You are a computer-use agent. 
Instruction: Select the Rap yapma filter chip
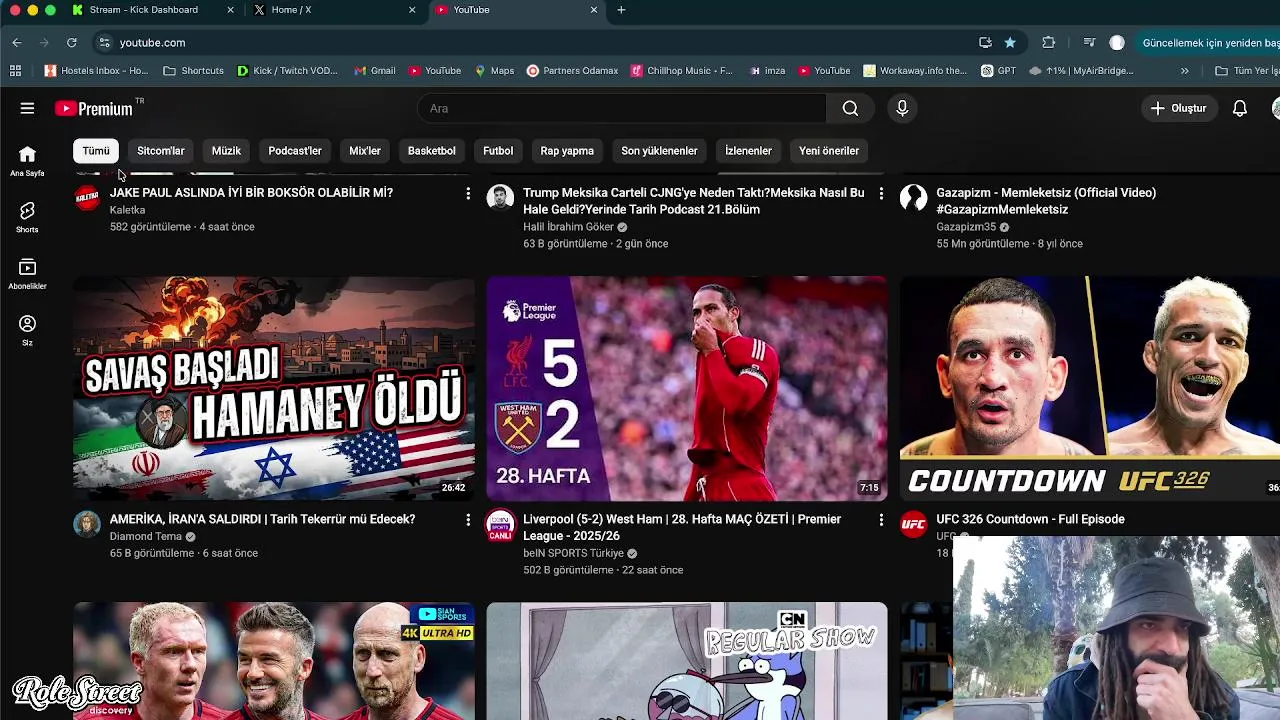[567, 151]
